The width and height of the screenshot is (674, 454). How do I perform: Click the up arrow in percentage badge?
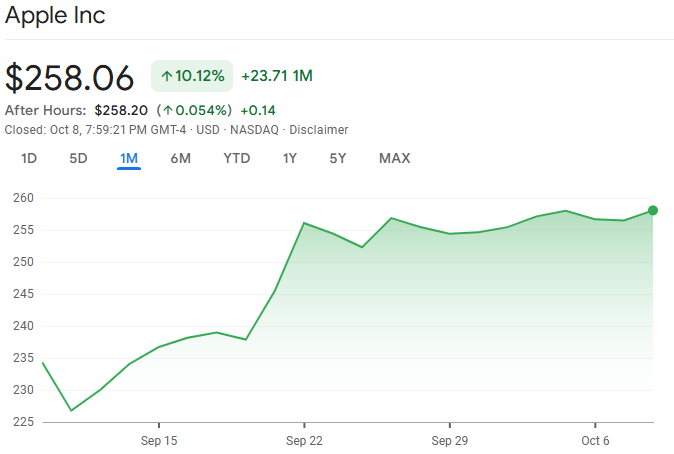166,76
